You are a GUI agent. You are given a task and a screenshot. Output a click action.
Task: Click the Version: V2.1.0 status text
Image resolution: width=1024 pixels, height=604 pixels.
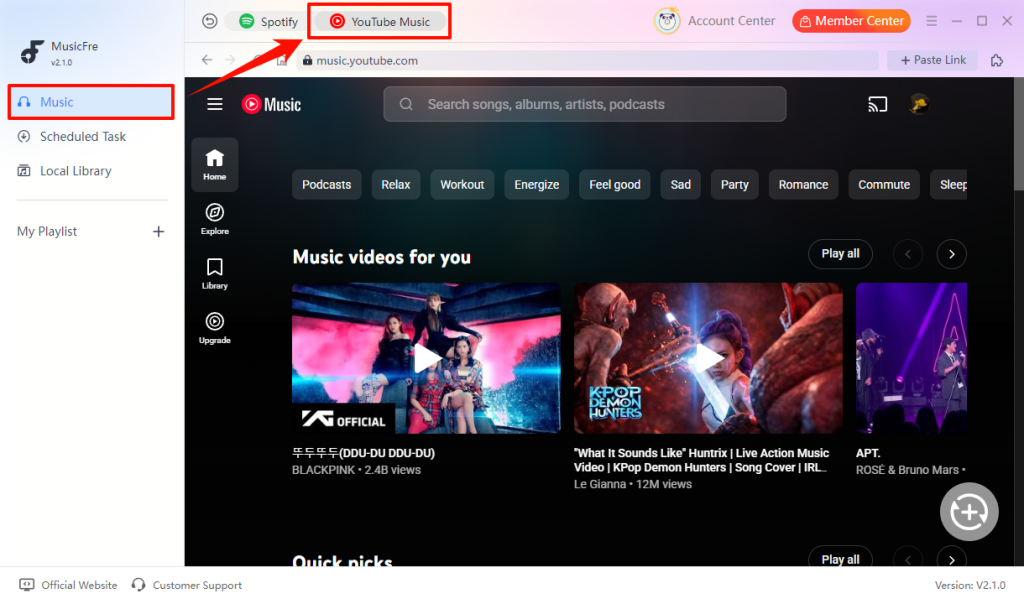970,585
